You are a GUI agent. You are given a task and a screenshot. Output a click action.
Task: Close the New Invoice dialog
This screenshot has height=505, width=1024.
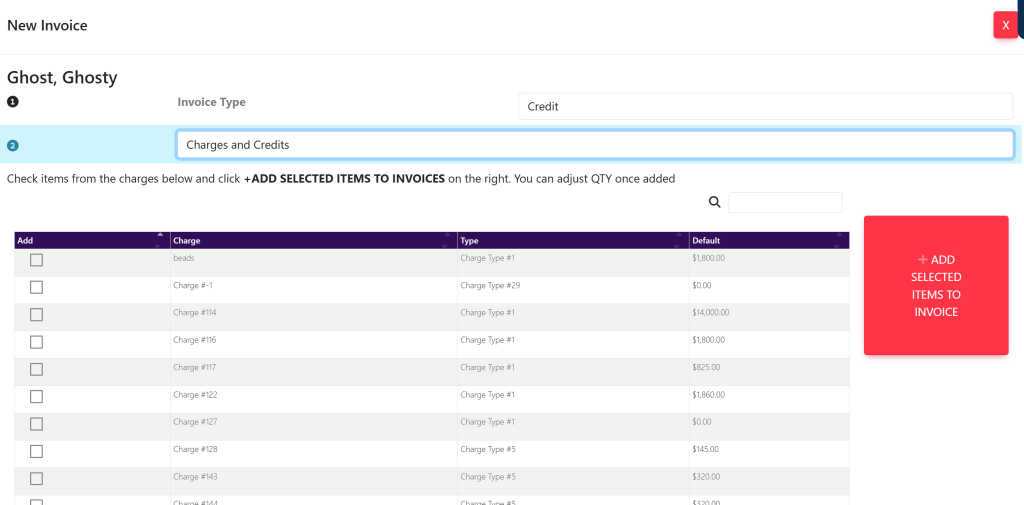1005,25
